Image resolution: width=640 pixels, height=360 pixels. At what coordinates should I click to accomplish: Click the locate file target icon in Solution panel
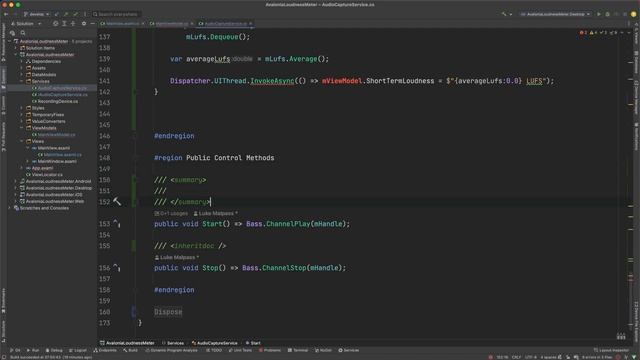tap(56, 24)
